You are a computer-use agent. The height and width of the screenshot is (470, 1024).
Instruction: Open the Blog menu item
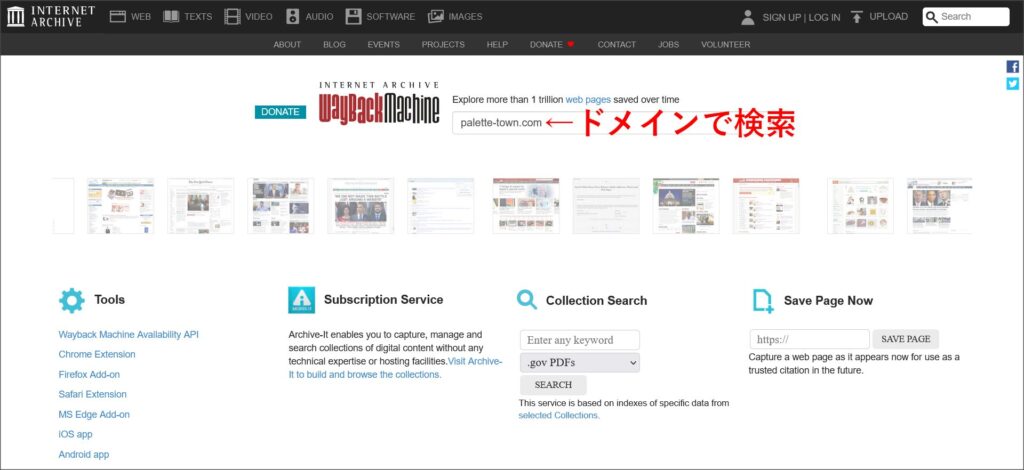[x=334, y=45]
